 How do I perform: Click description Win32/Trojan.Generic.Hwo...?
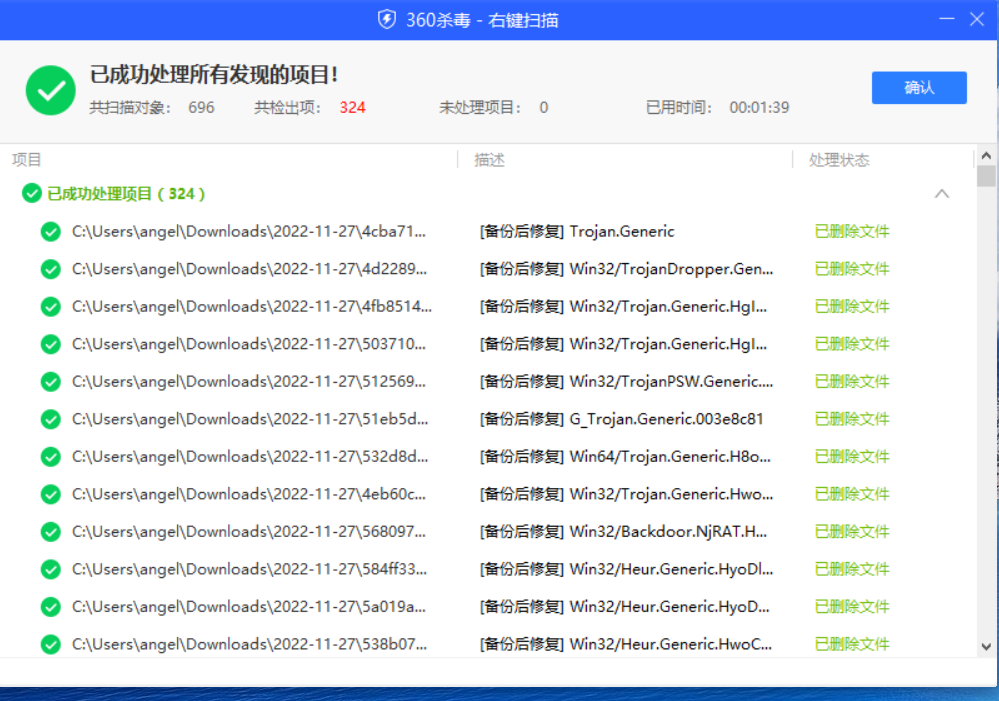(x=626, y=495)
